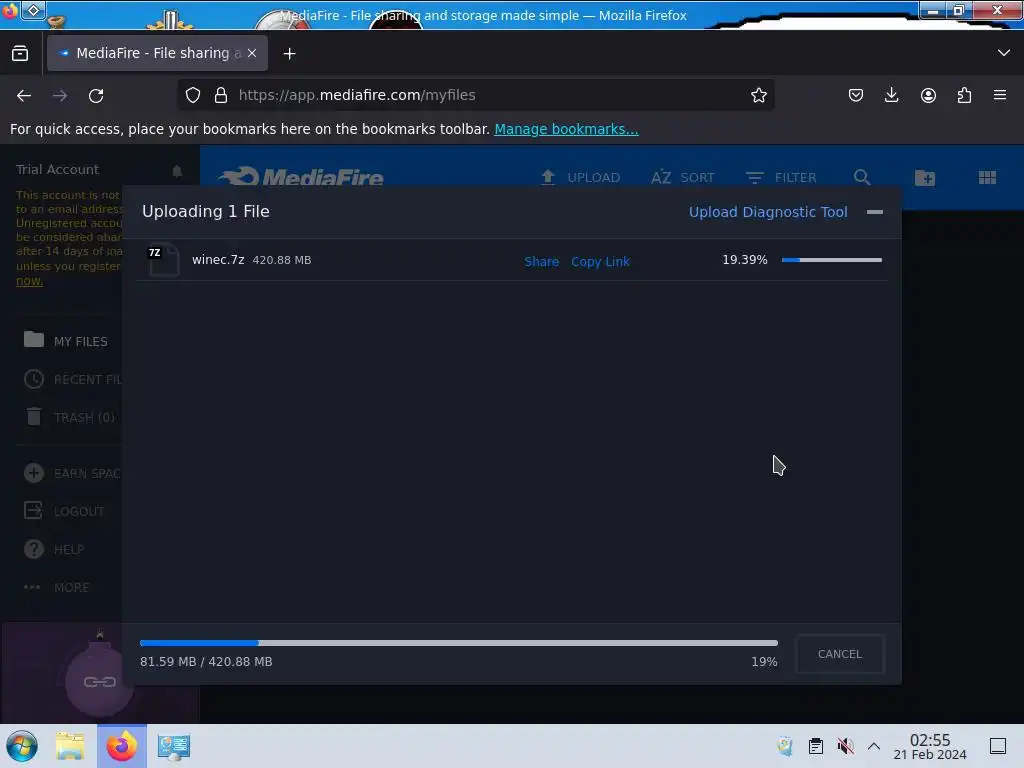Click Copy Link for winec.7z

pos(600,261)
